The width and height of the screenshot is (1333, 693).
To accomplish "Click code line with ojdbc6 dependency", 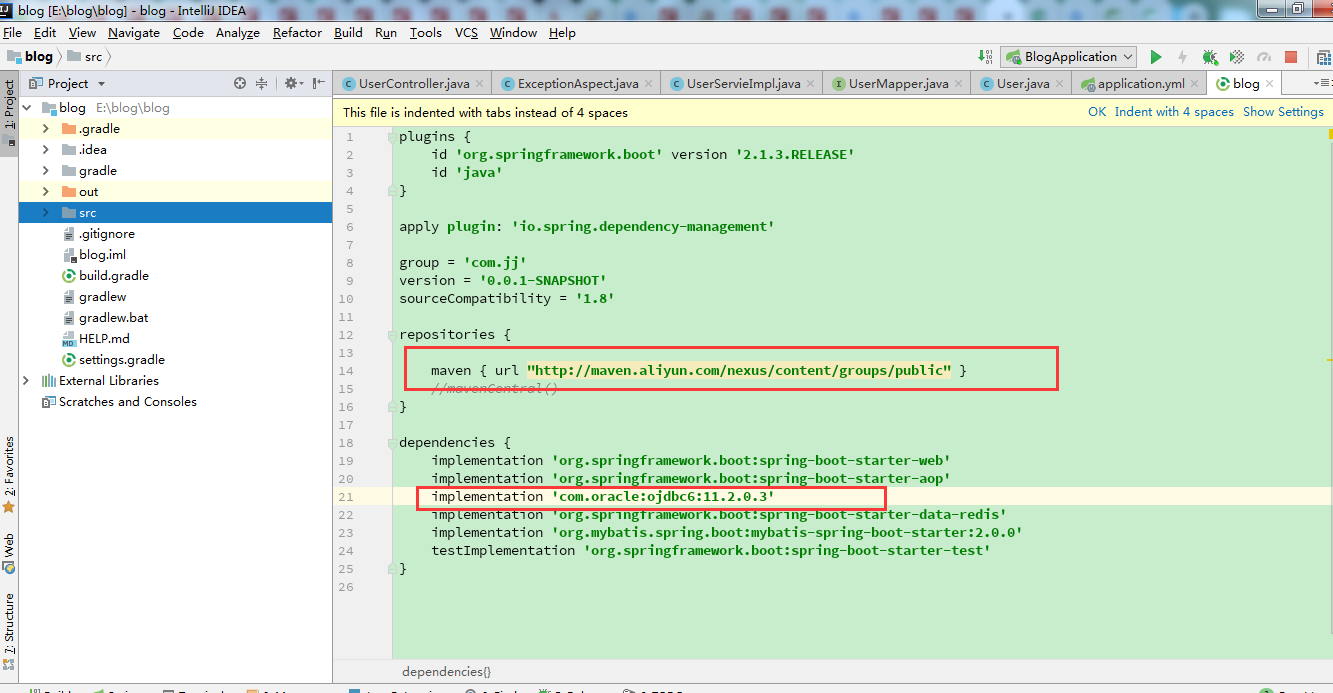I will click(603, 496).
